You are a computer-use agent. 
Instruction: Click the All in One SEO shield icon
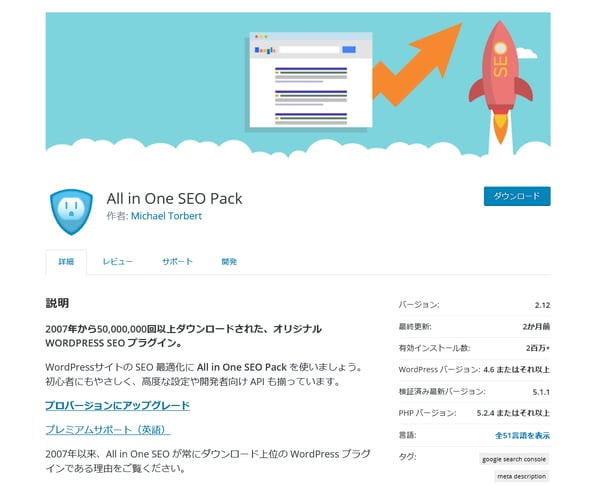71,207
